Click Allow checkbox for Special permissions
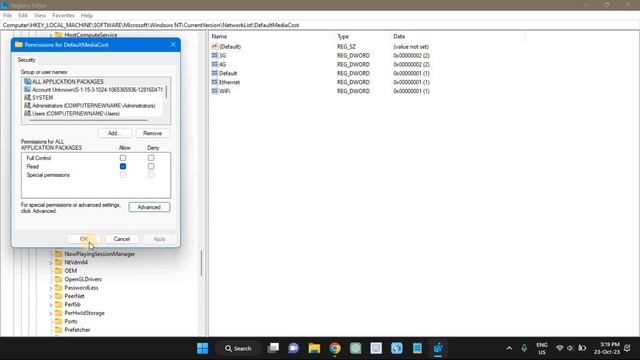Screen dimensions: 640x360 pos(123,175)
